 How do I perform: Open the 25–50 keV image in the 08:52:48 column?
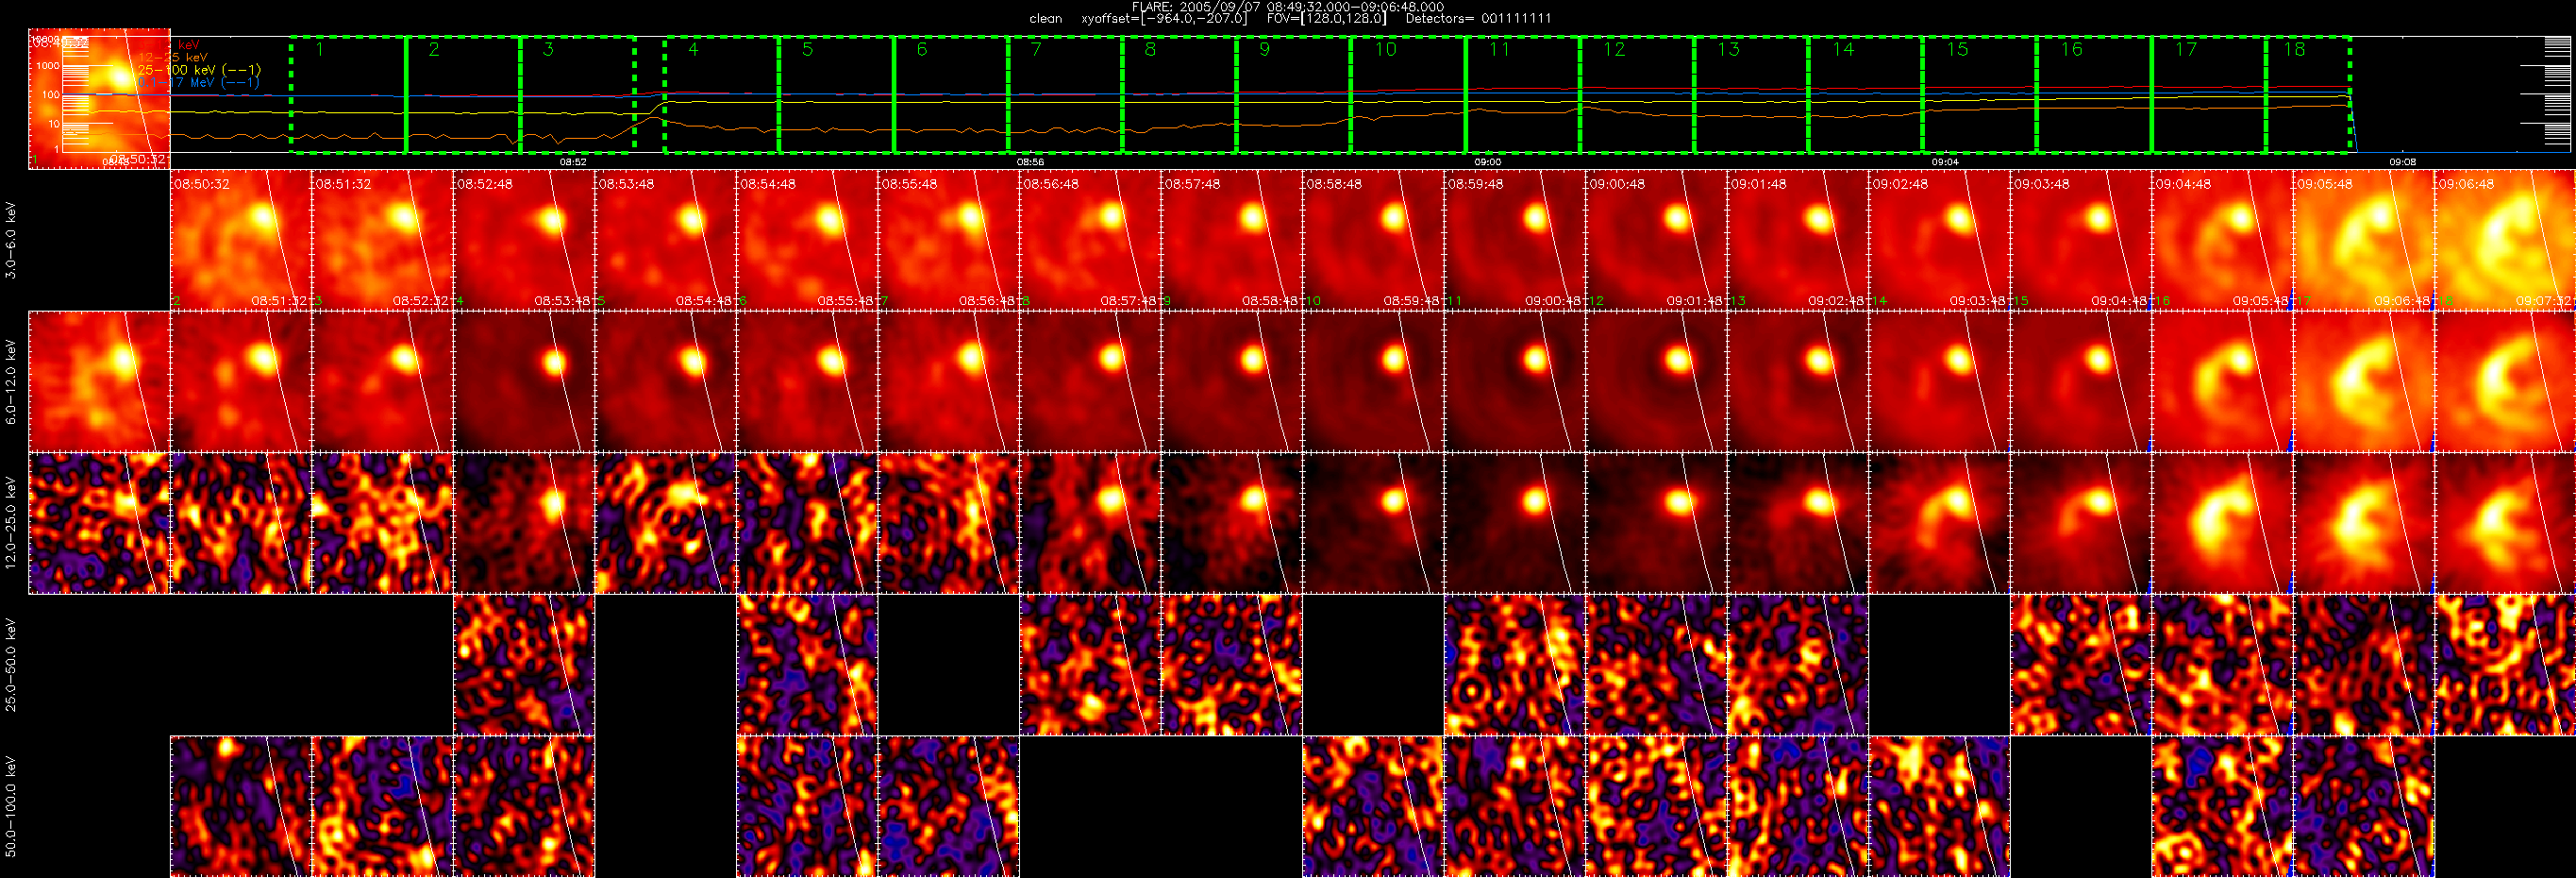point(524,665)
